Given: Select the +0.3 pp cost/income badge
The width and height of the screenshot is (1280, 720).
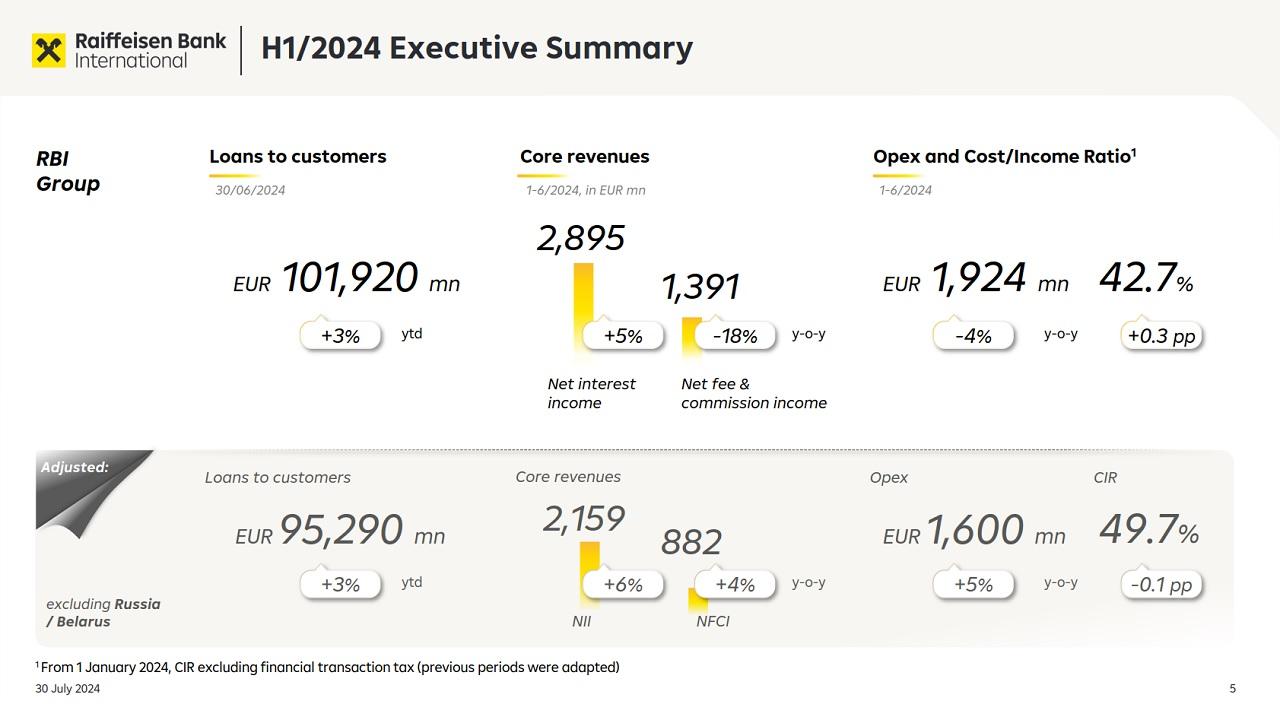Looking at the screenshot, I should [x=1161, y=336].
